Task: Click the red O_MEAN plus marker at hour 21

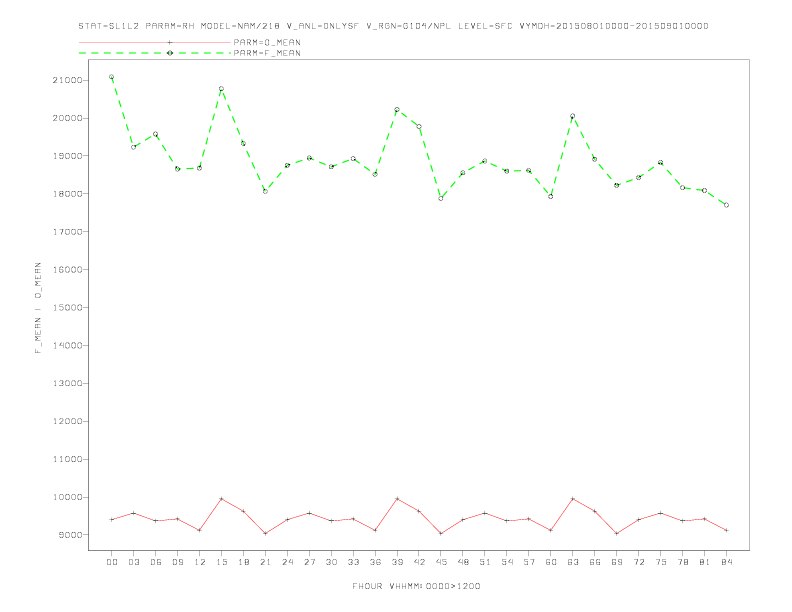Action: click(x=265, y=533)
